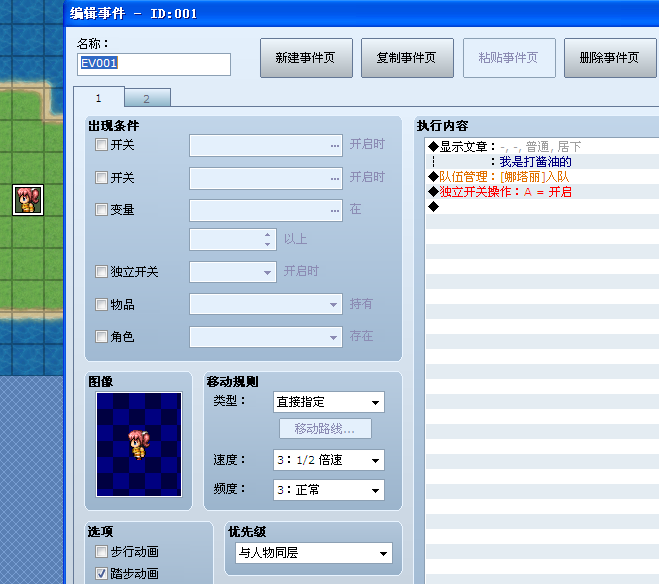The width and height of the screenshot is (659, 584).
Task: Select event page tab 1
Action: pyautogui.click(x=99, y=97)
